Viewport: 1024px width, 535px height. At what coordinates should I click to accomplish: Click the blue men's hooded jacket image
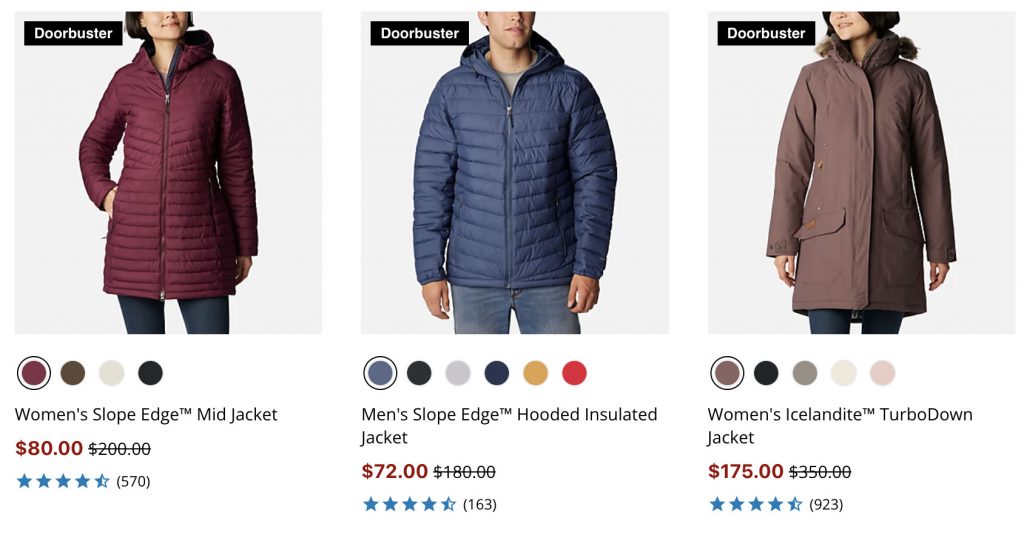coord(514,173)
